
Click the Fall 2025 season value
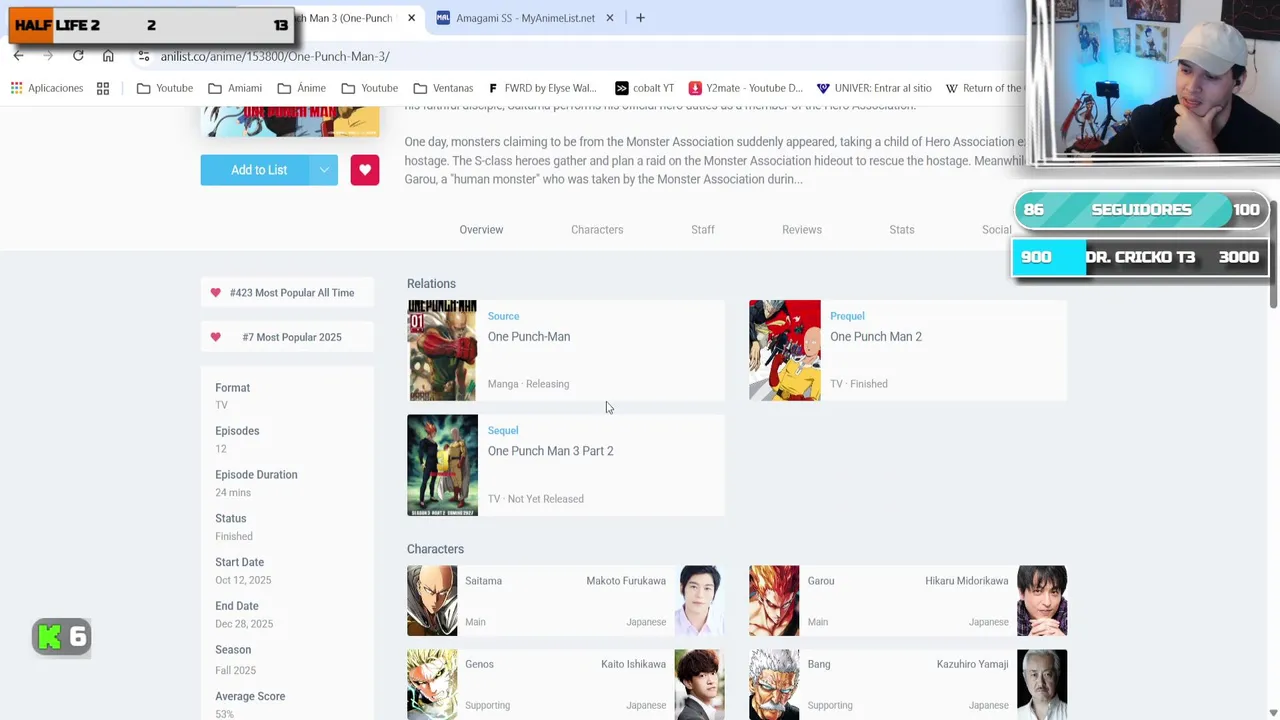pos(236,671)
